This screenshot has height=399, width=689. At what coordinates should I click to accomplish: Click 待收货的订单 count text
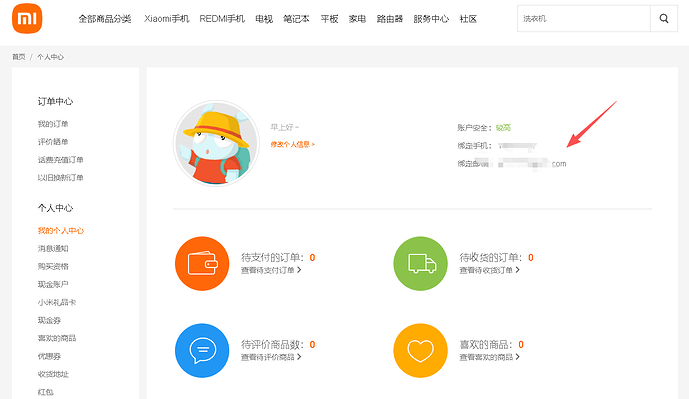tap(496, 258)
